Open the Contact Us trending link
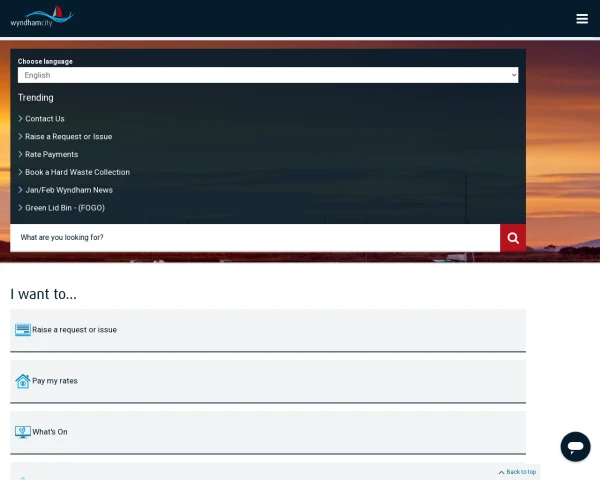 [x=45, y=119]
